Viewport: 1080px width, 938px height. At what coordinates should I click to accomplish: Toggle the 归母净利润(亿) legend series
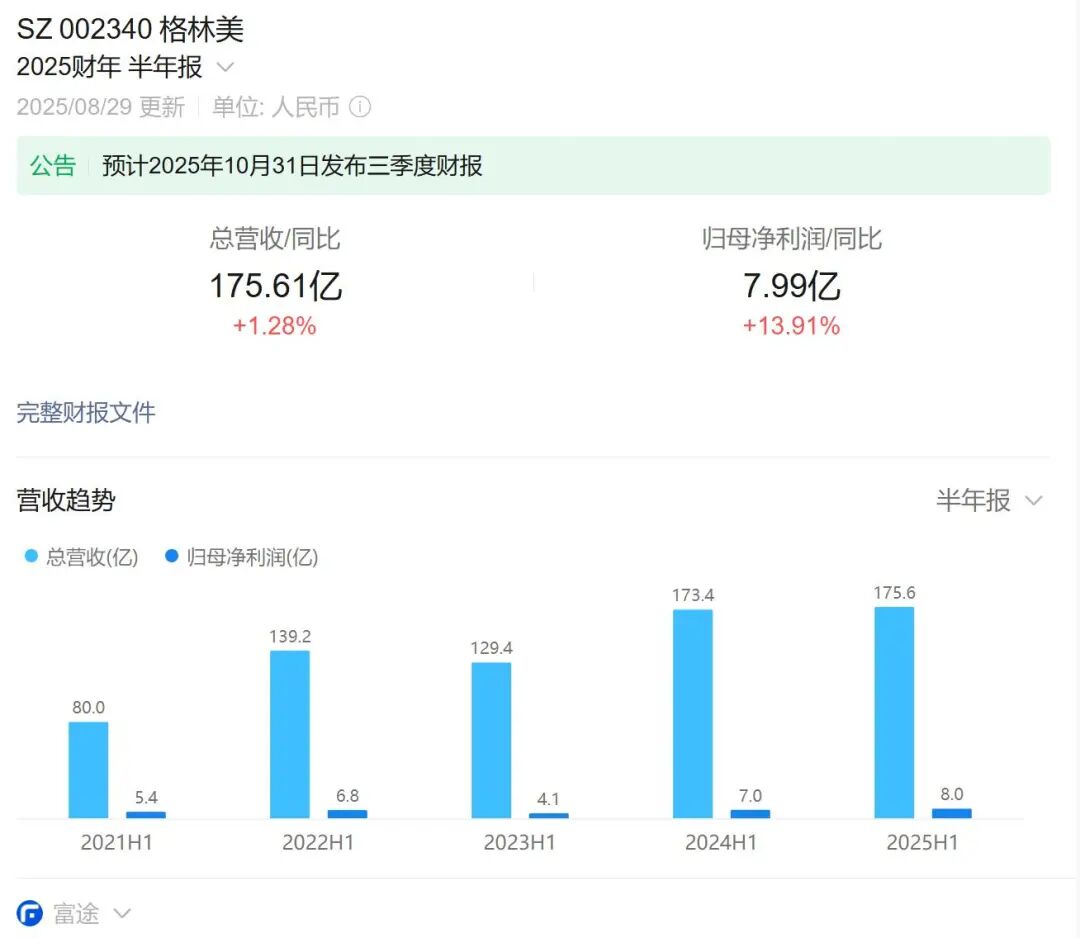[x=241, y=557]
